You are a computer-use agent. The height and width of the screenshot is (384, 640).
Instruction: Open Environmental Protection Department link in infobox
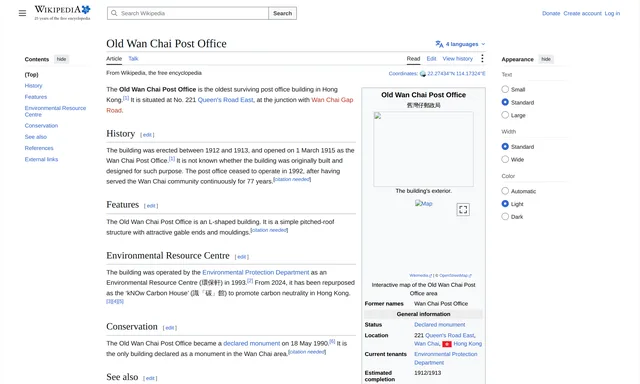pyautogui.click(x=446, y=358)
